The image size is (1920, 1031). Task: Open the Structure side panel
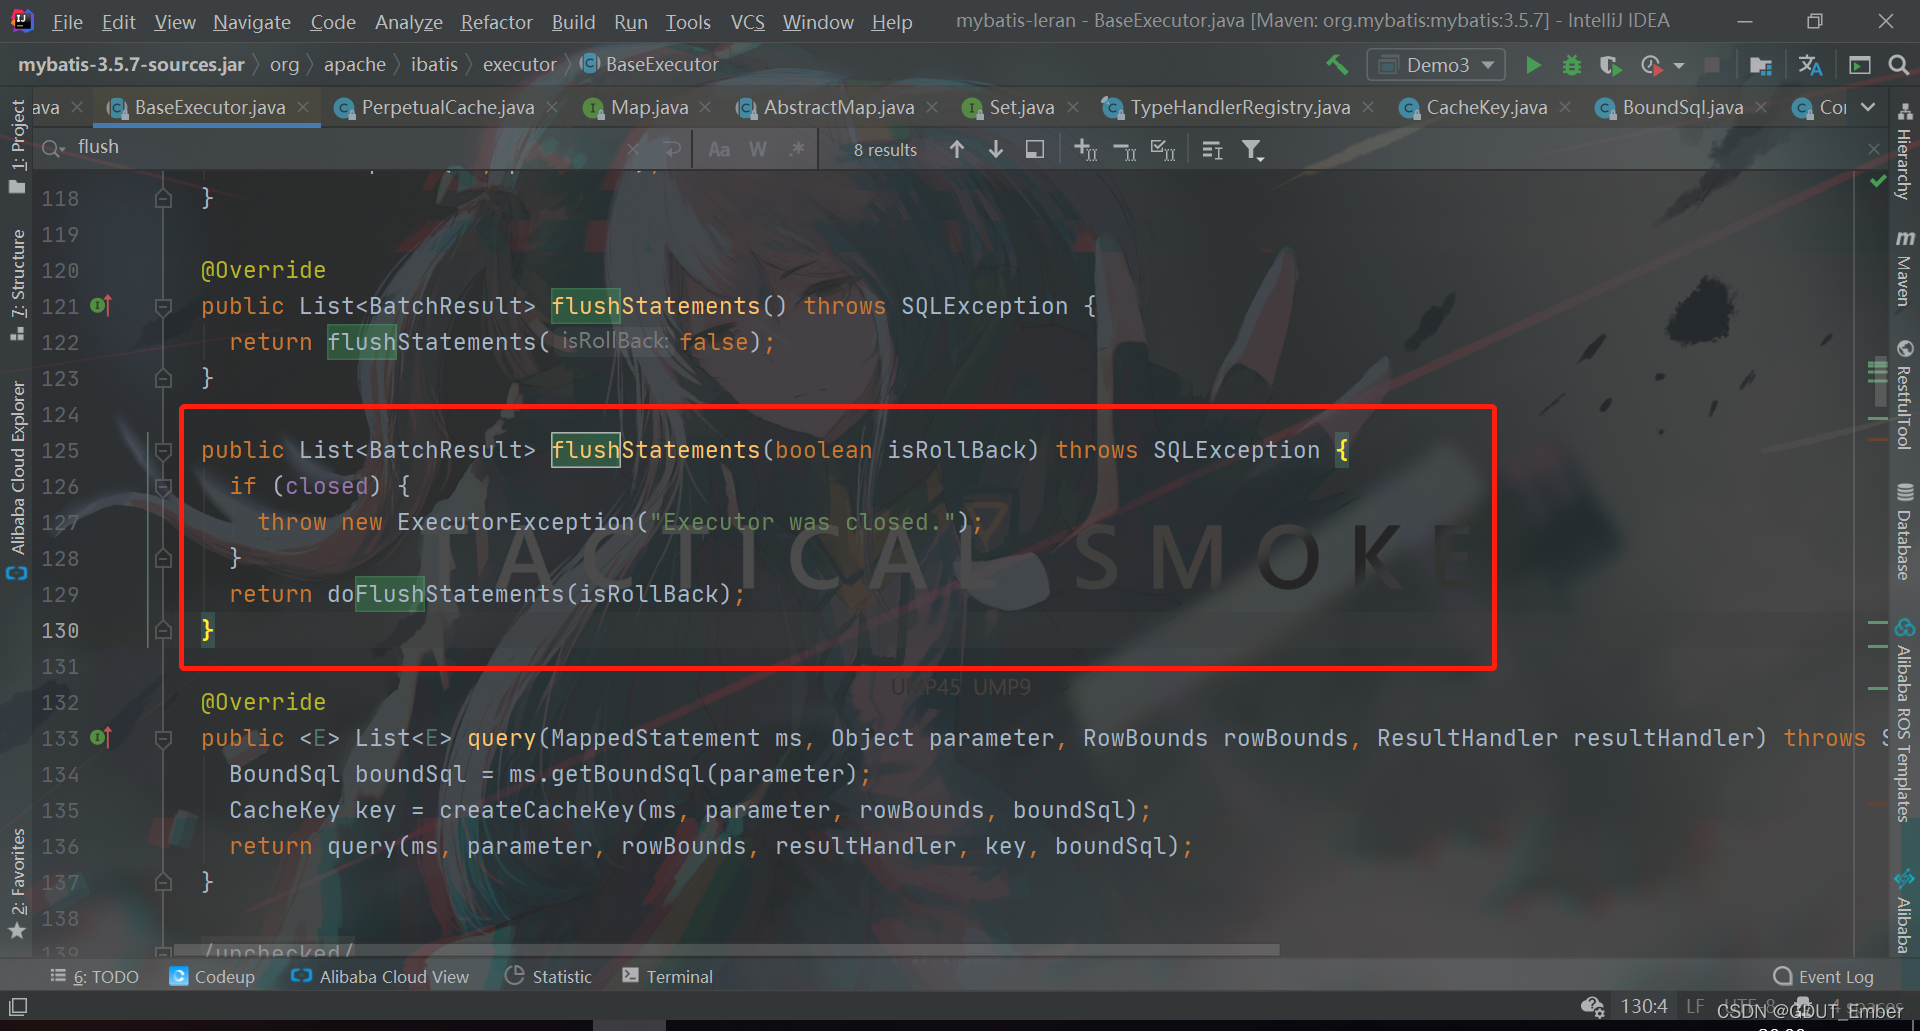click(17, 285)
